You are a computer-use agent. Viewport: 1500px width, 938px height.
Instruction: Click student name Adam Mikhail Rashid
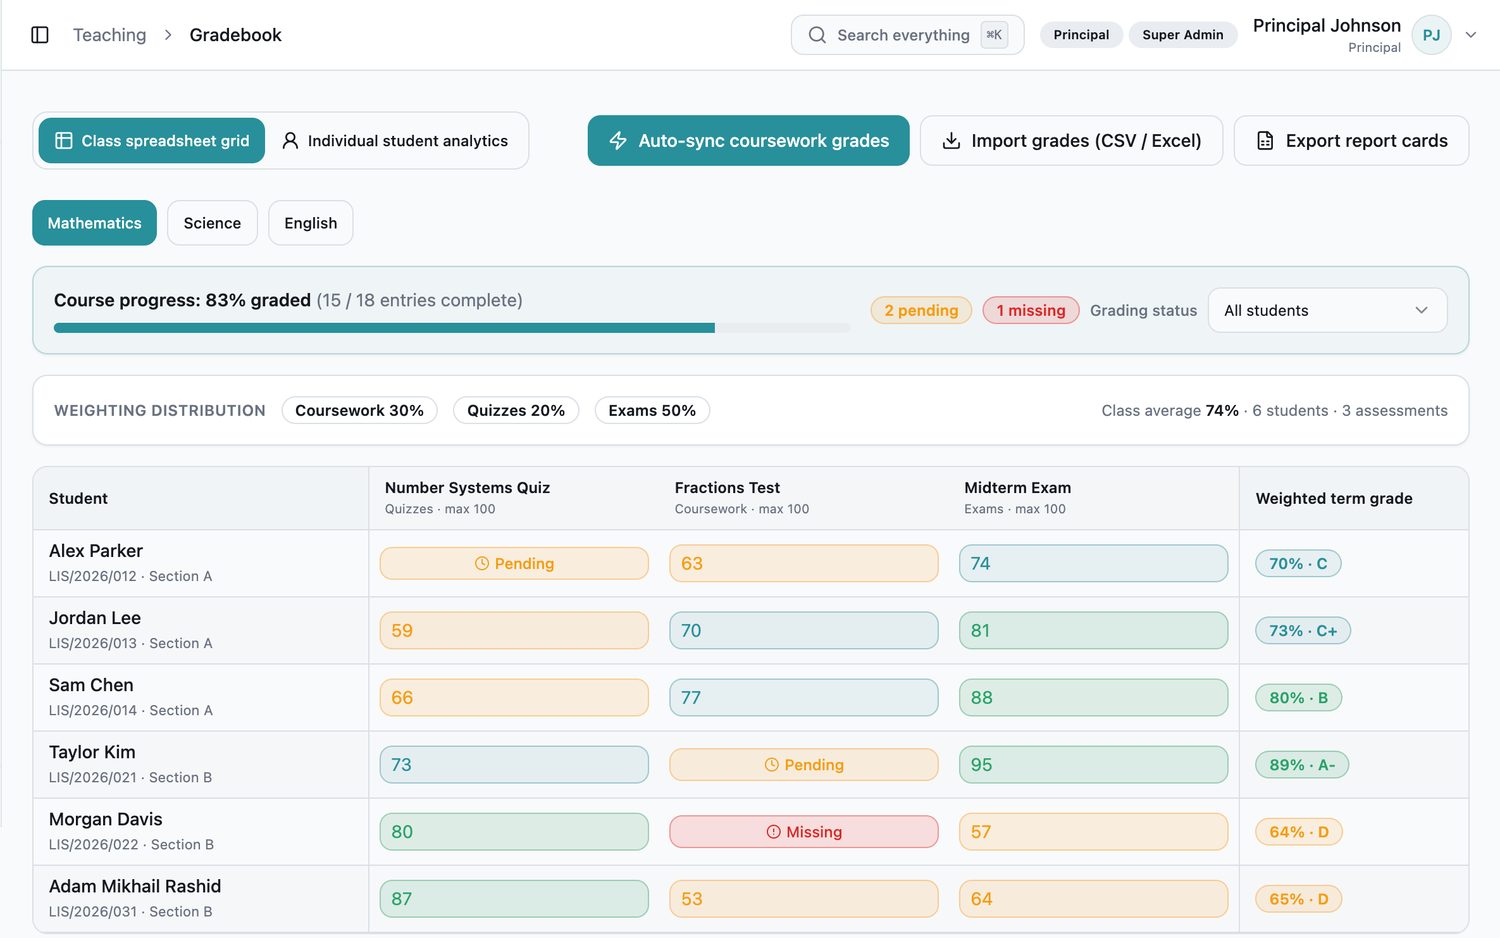(135, 886)
